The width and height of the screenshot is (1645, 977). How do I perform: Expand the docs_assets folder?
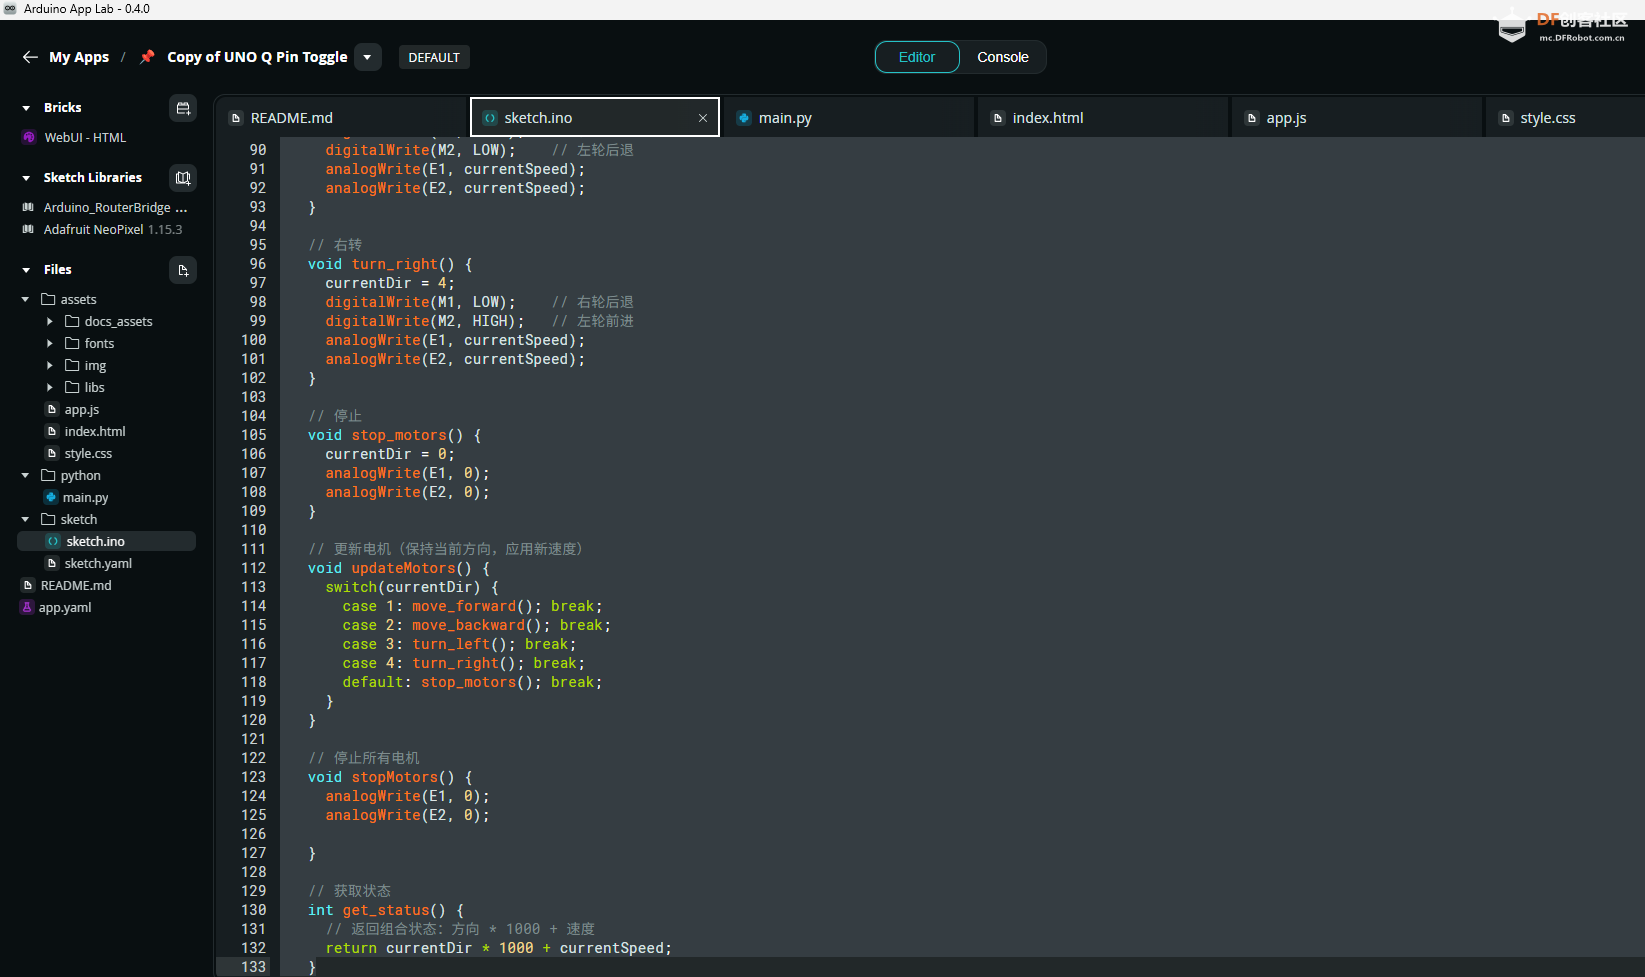tap(50, 322)
